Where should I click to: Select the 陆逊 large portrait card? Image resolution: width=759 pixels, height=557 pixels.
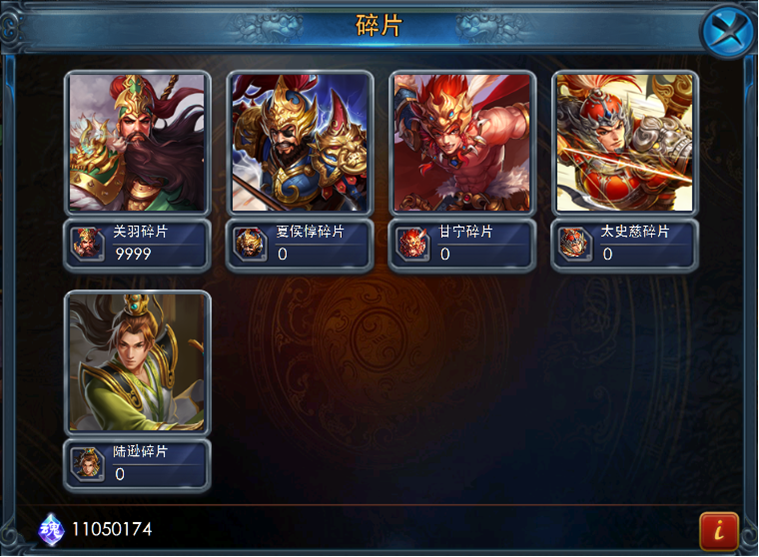click(x=137, y=362)
